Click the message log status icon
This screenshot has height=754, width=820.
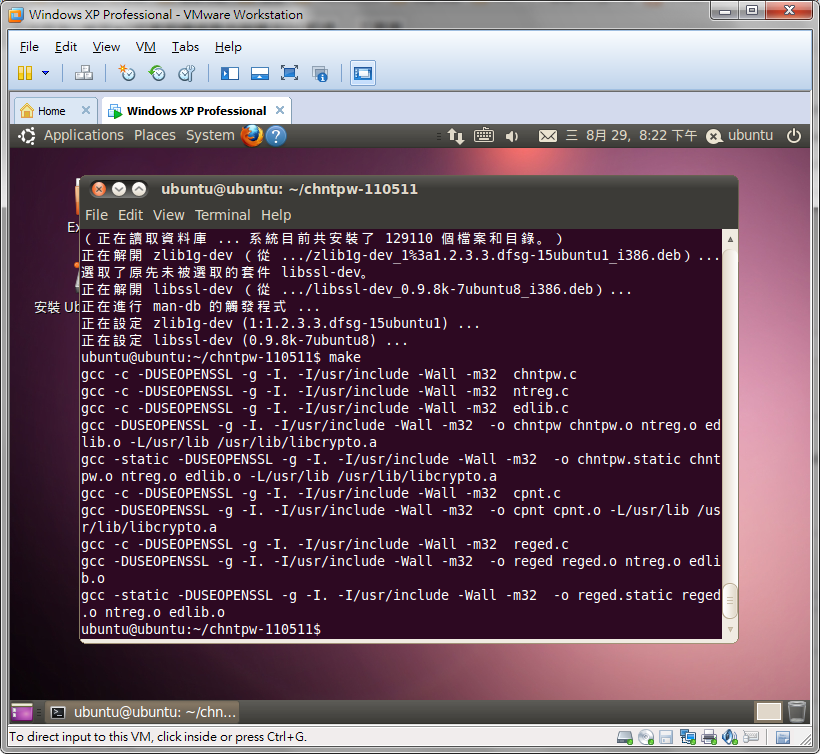783,737
